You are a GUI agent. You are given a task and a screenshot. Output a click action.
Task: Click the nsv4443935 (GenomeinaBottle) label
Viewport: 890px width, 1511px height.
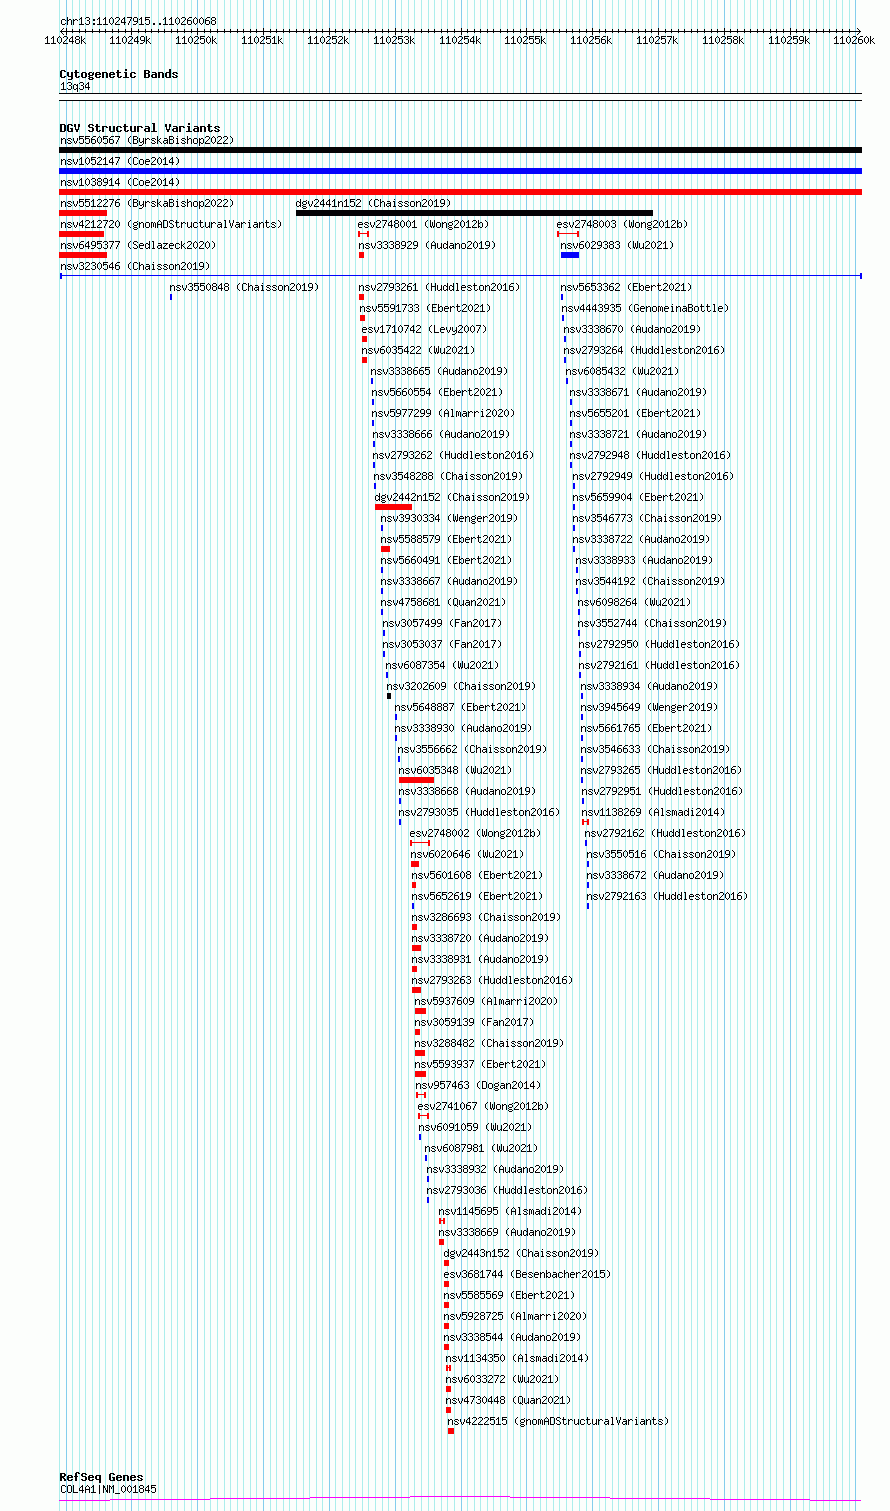coord(645,308)
